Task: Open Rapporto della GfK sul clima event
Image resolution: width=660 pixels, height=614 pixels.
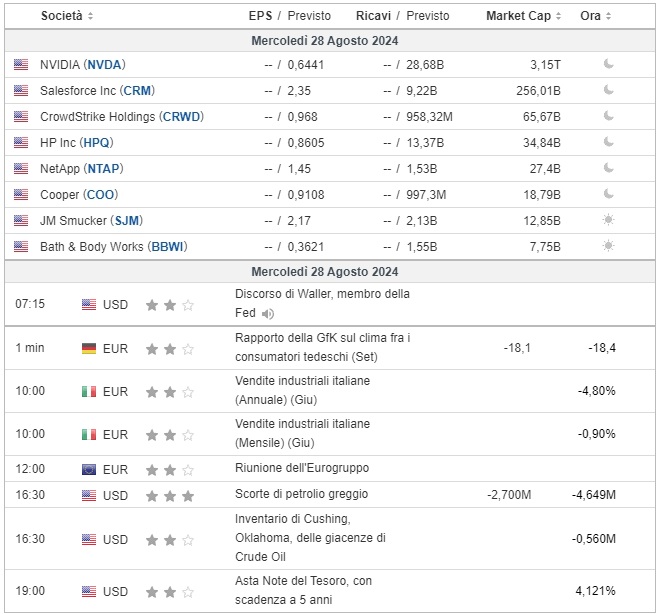Action: pyautogui.click(x=323, y=348)
